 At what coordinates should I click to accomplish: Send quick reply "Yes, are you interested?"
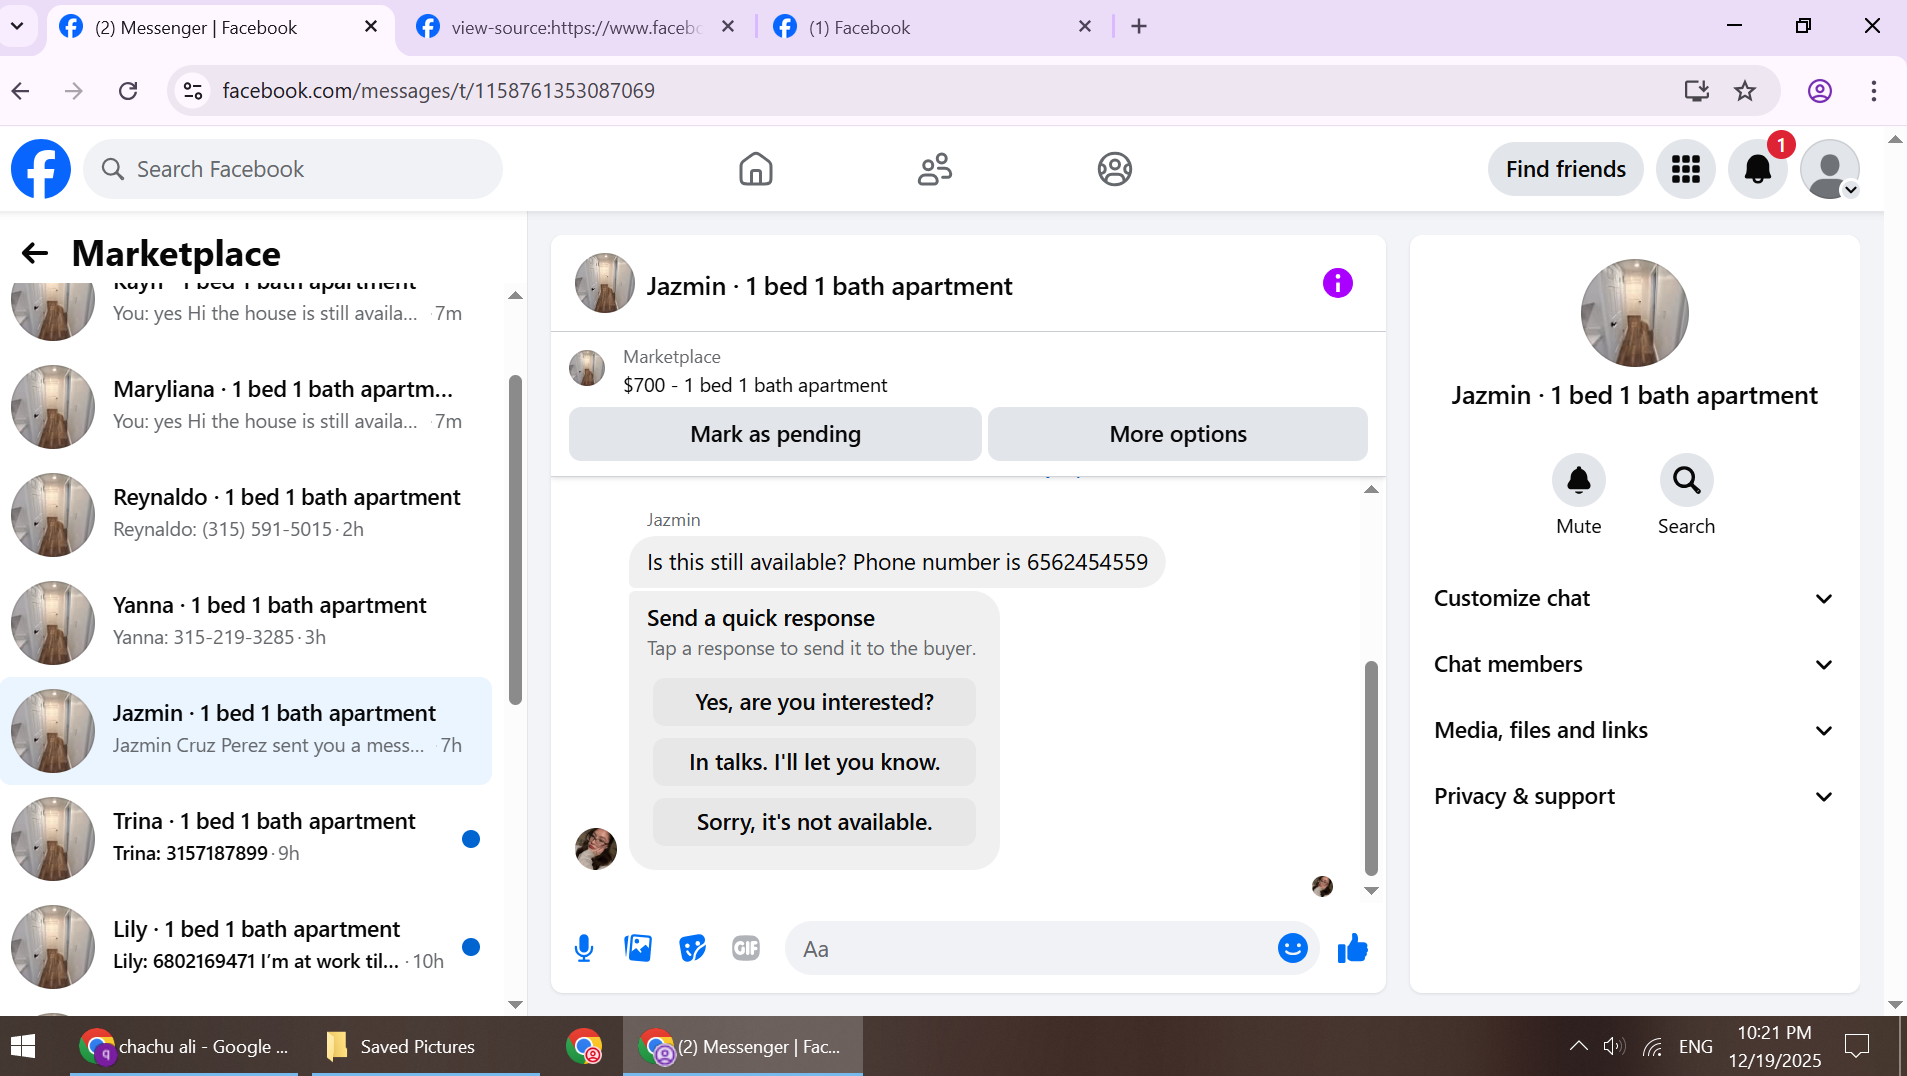pos(814,702)
